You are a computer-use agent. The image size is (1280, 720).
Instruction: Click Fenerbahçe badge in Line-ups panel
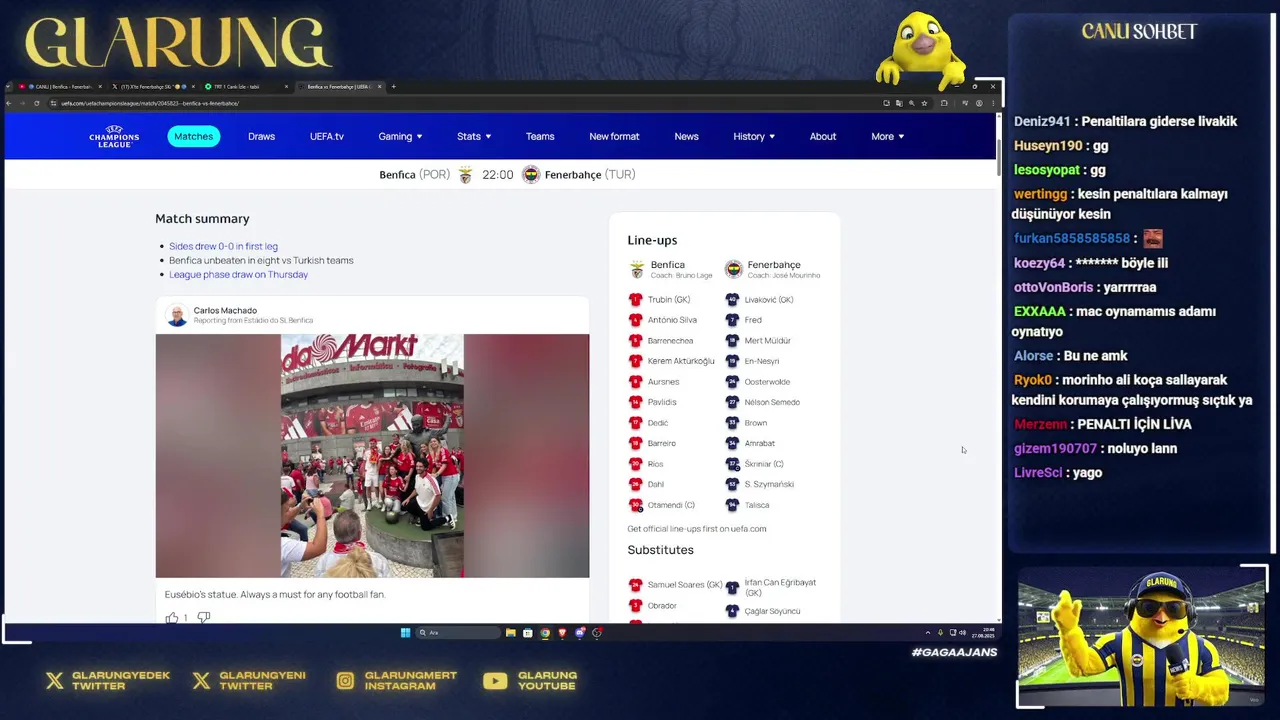pyautogui.click(x=734, y=269)
